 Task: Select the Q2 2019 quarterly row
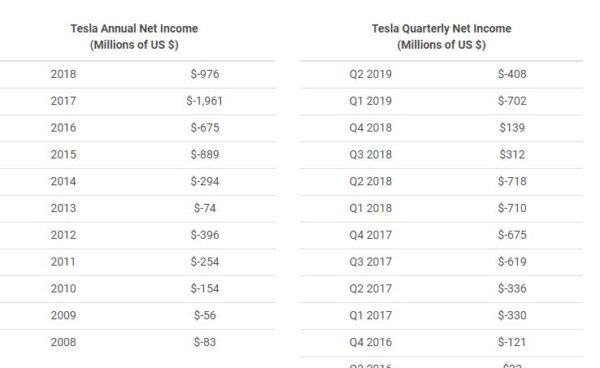point(442,74)
